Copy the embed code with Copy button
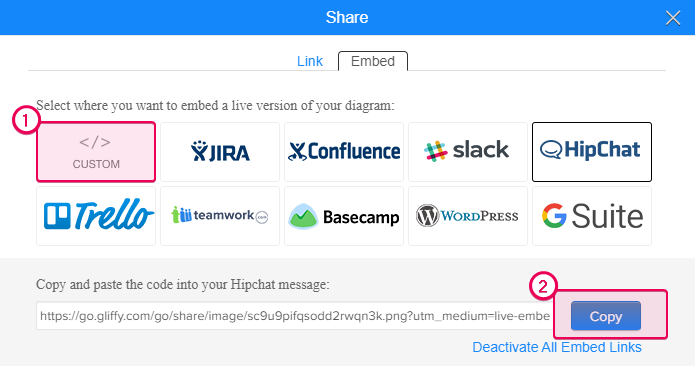Screen dimensions: 695x383 coord(605,316)
